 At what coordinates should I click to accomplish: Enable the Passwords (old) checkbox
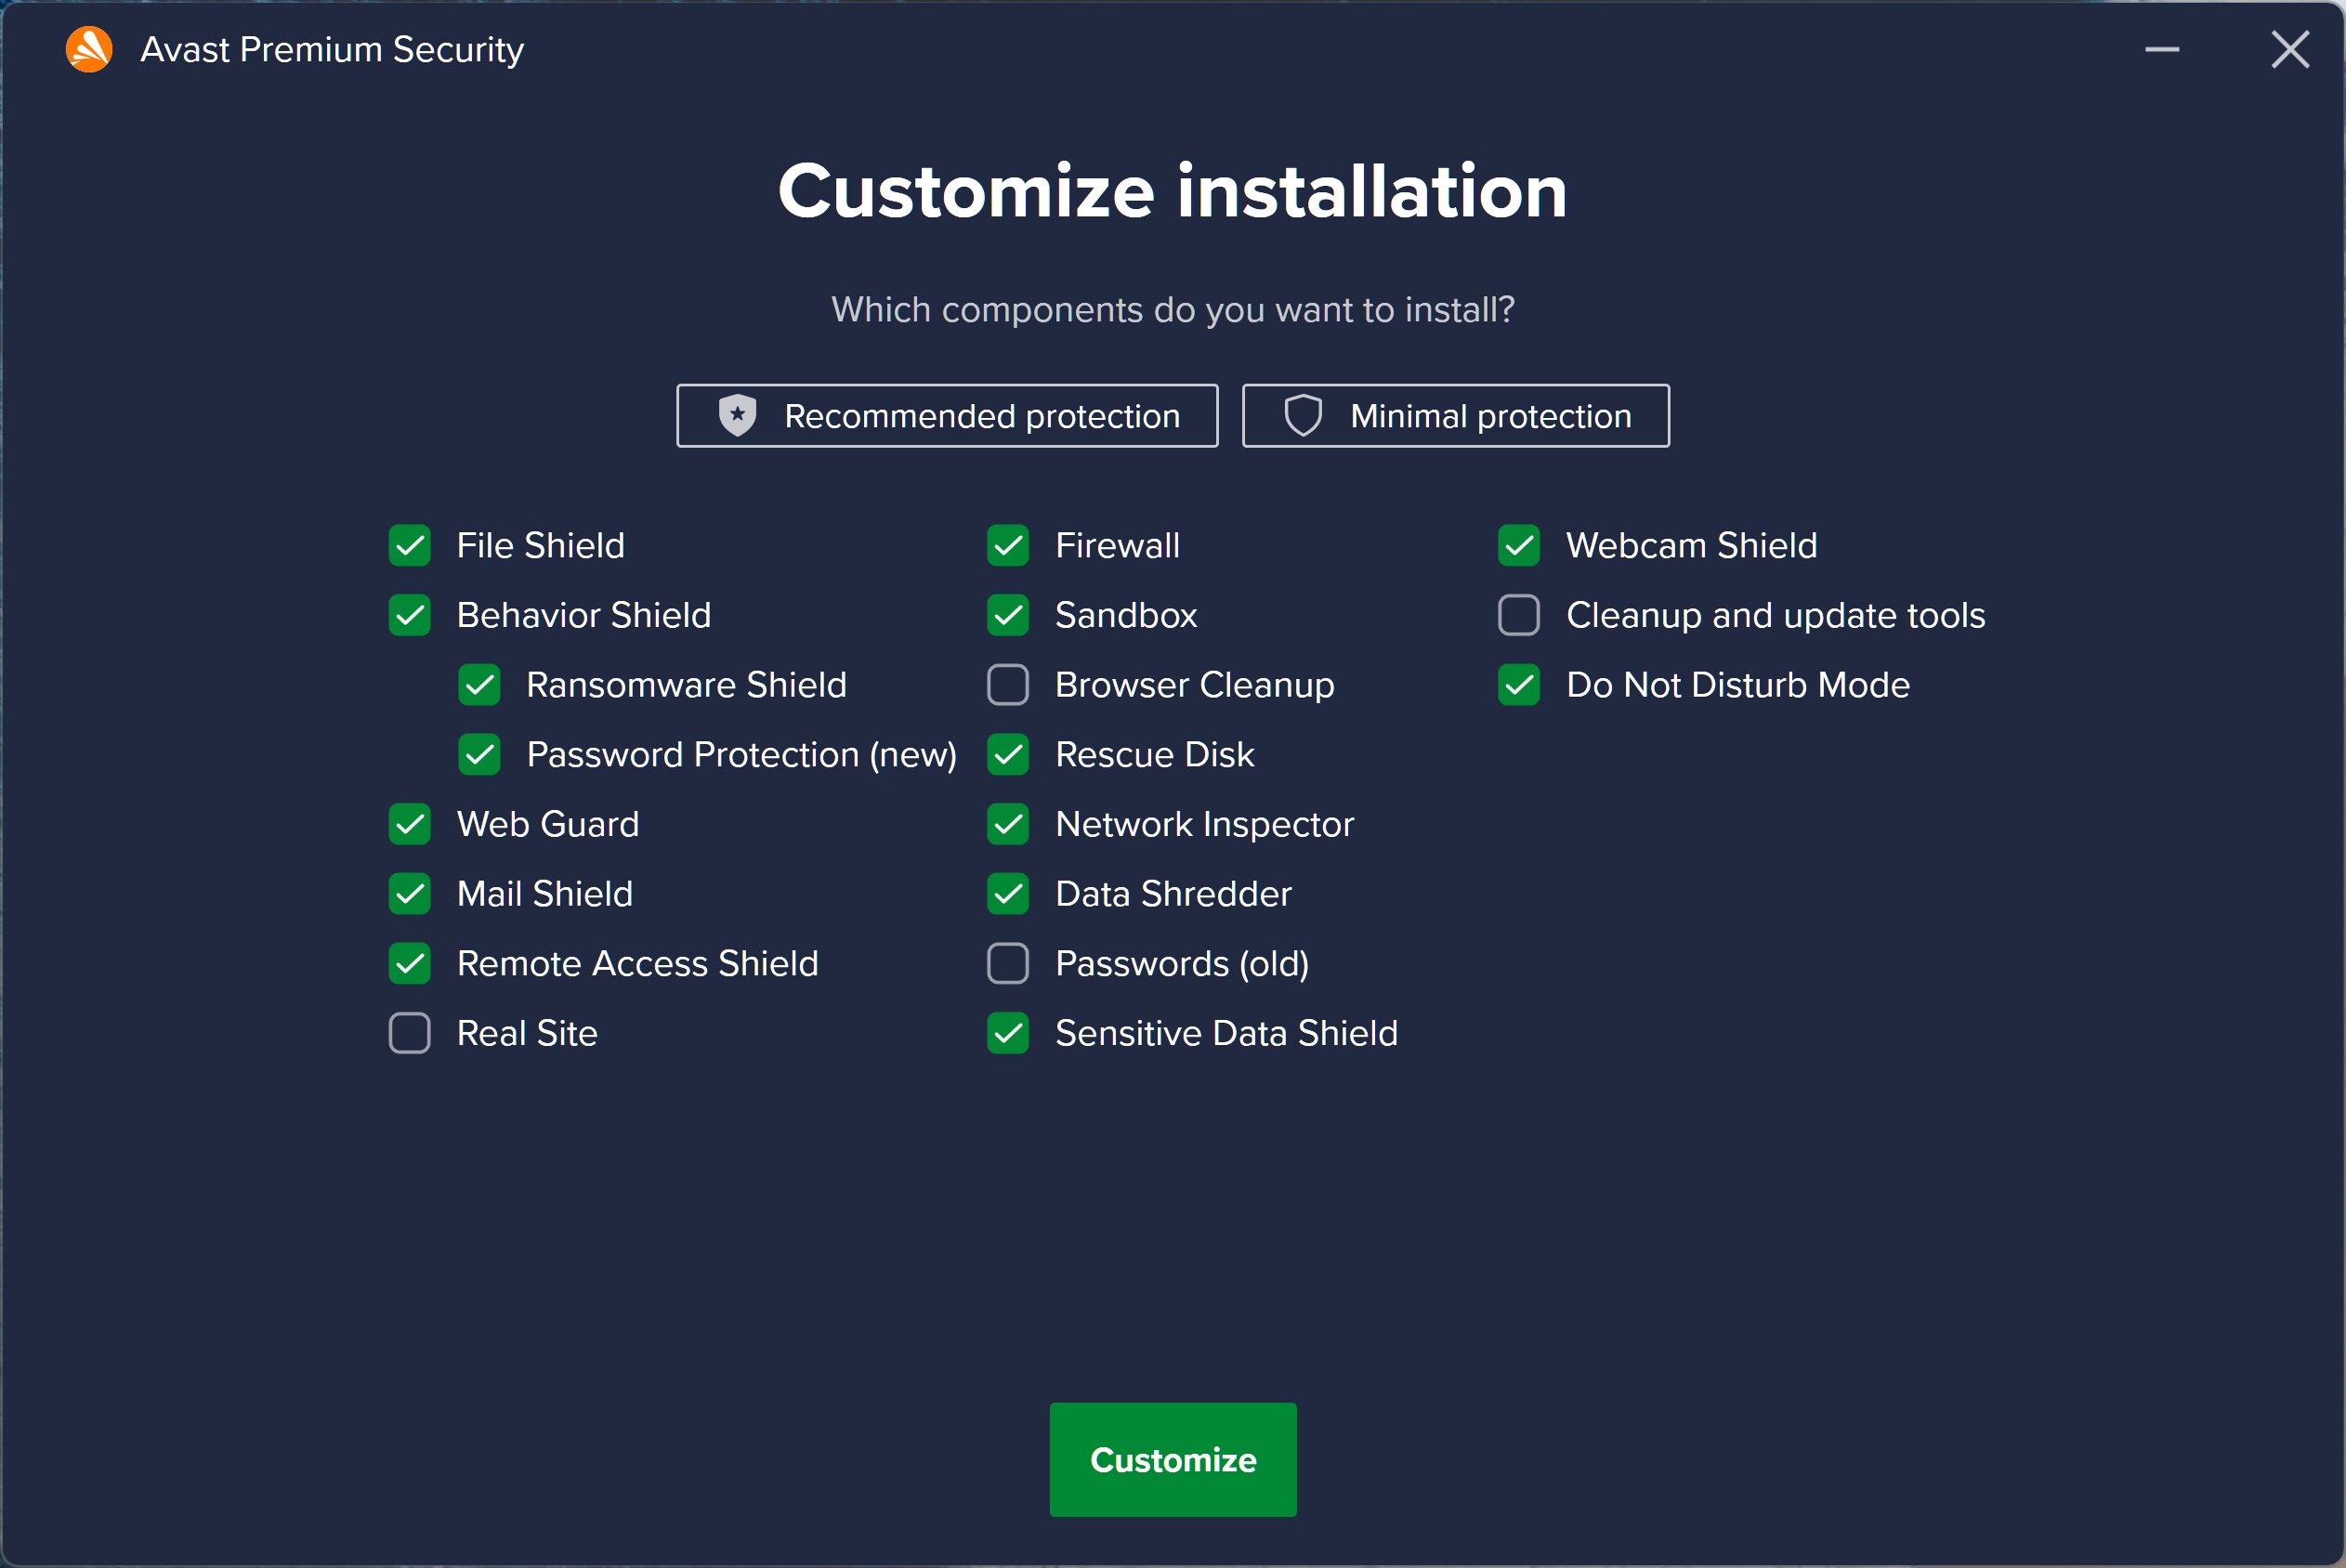click(1008, 963)
